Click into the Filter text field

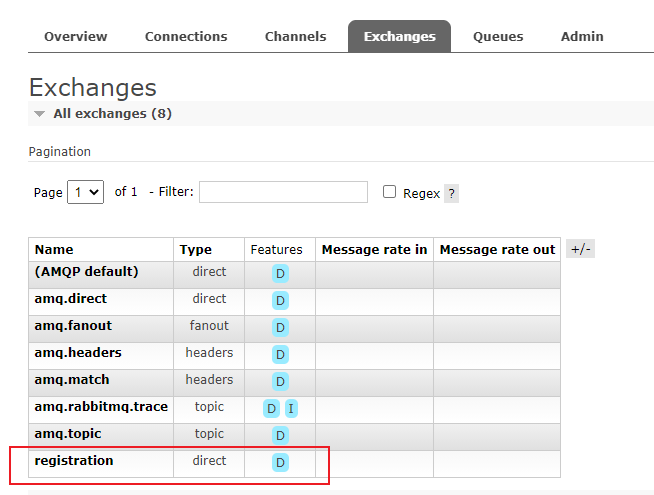[x=283, y=192]
